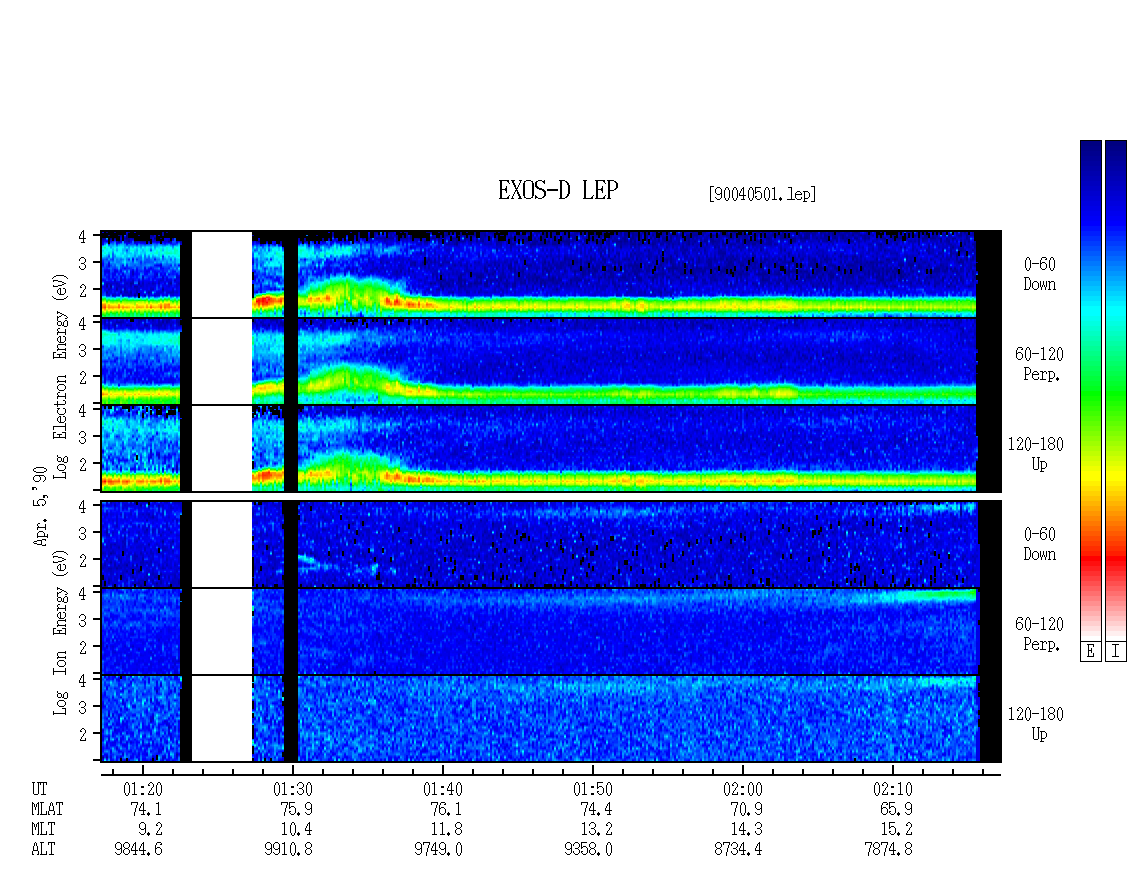Image resolution: width=1130 pixels, height=875 pixels.
Task: Click the ion color scale bar above I
Action: tap(1116, 390)
